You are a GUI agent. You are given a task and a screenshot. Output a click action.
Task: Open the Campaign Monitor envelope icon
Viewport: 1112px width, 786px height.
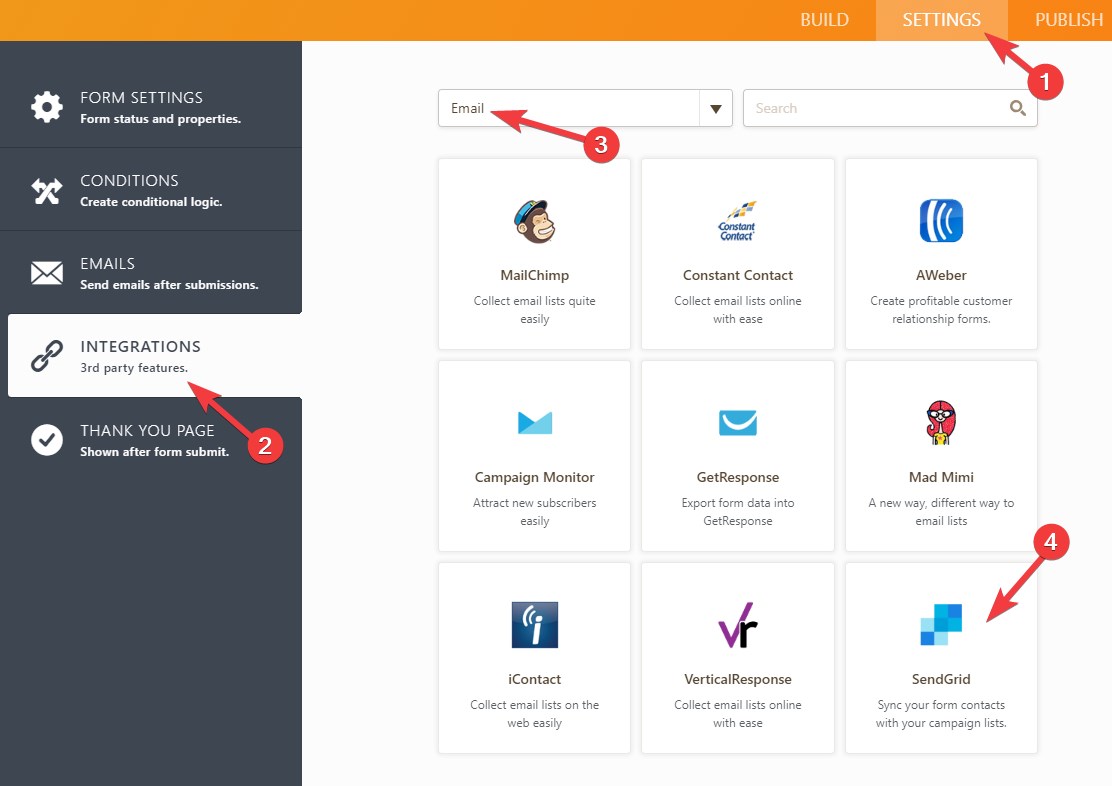point(534,423)
